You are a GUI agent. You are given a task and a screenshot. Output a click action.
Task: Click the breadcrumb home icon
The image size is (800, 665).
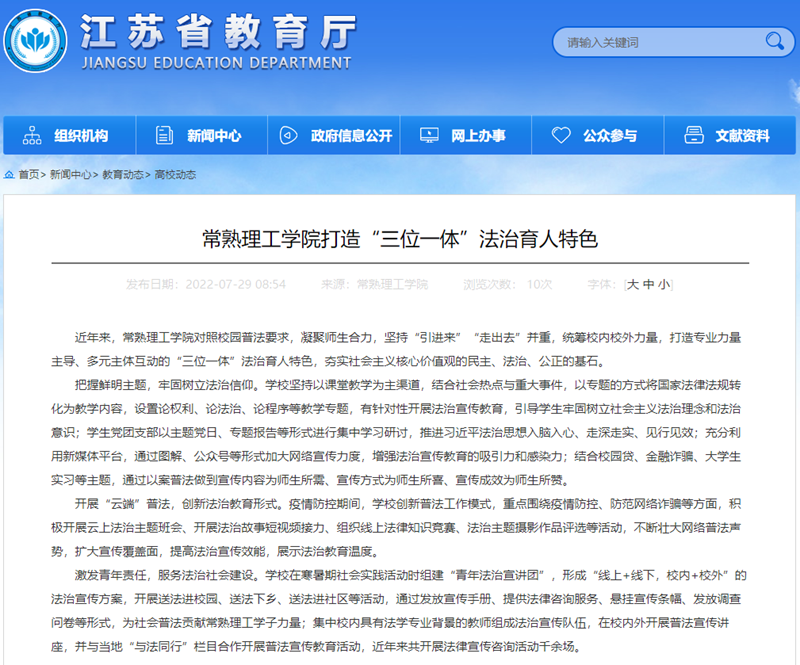click(9, 175)
